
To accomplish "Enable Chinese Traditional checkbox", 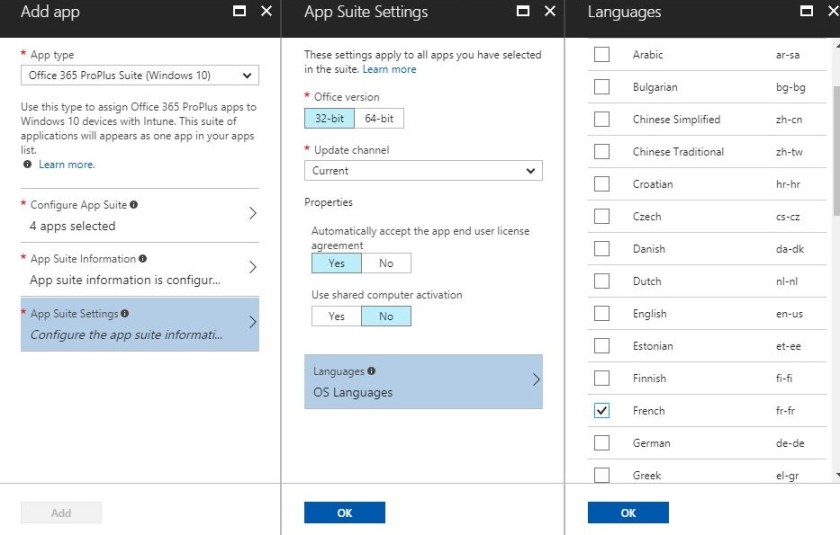I will [602, 152].
